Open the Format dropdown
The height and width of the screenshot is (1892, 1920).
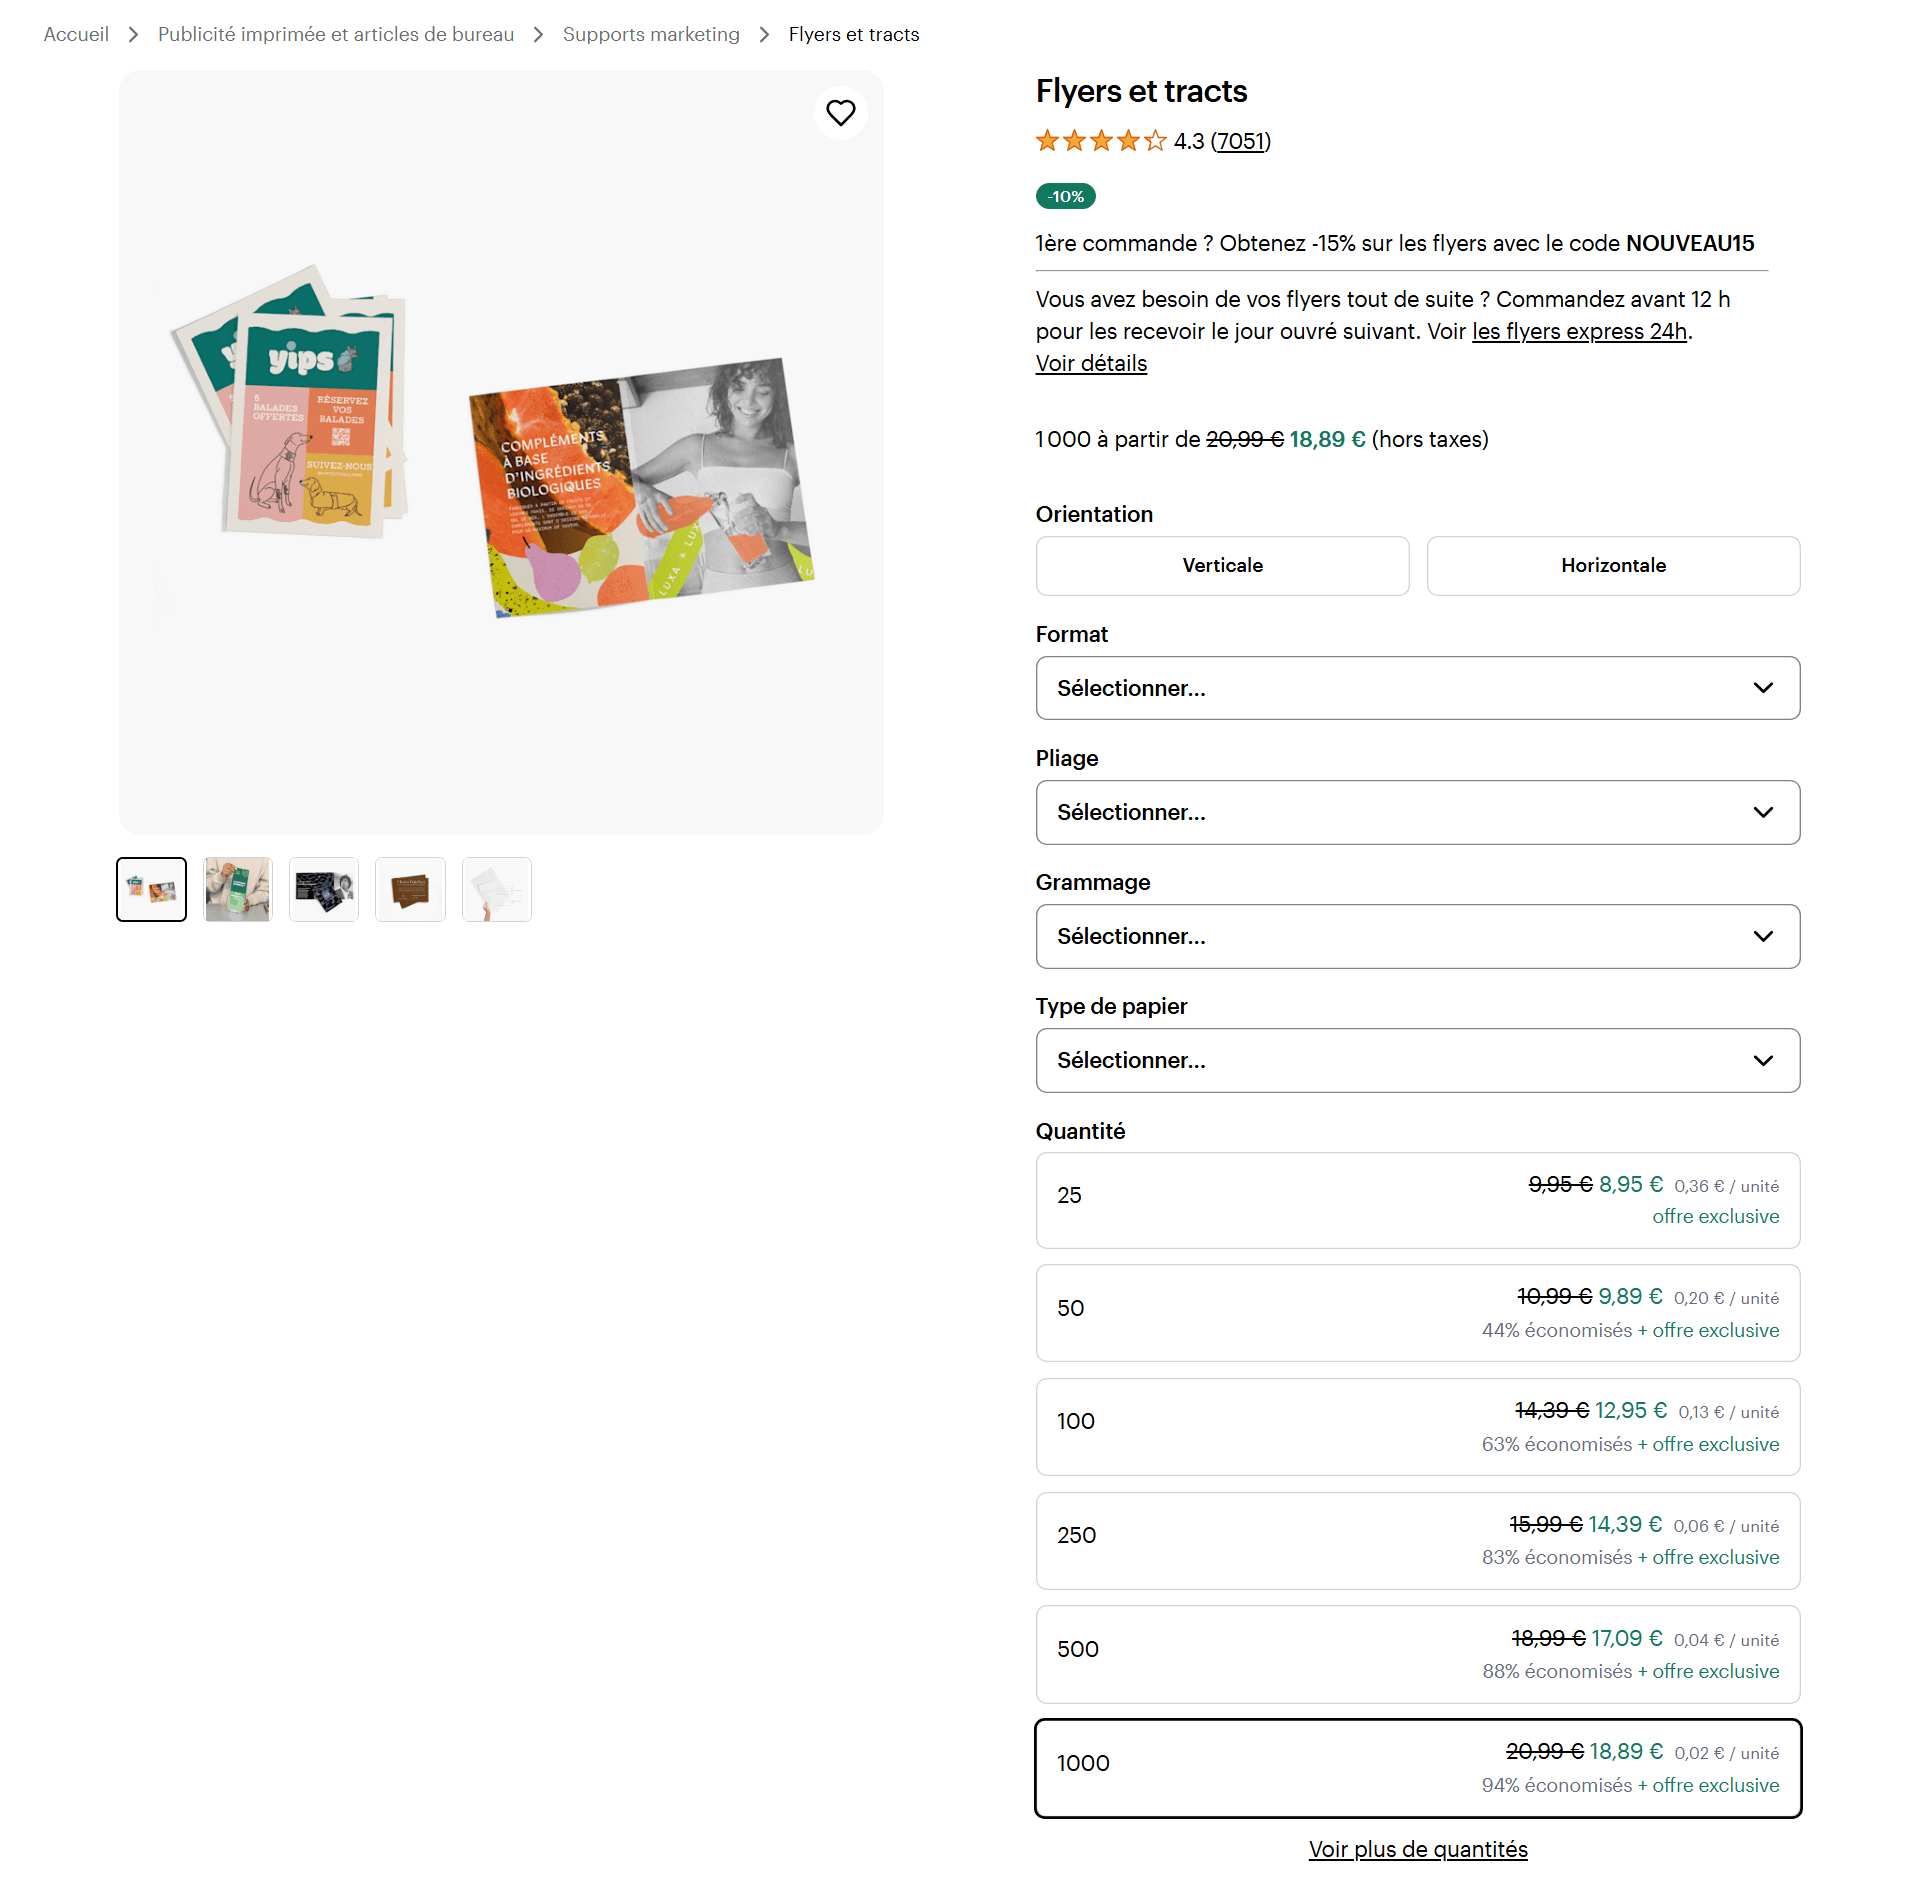point(1417,688)
